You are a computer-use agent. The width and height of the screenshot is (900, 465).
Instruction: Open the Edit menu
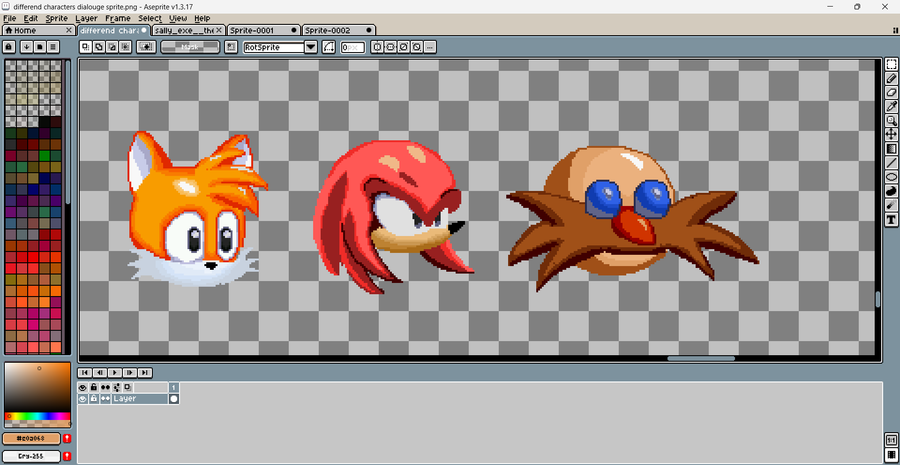pyautogui.click(x=30, y=18)
